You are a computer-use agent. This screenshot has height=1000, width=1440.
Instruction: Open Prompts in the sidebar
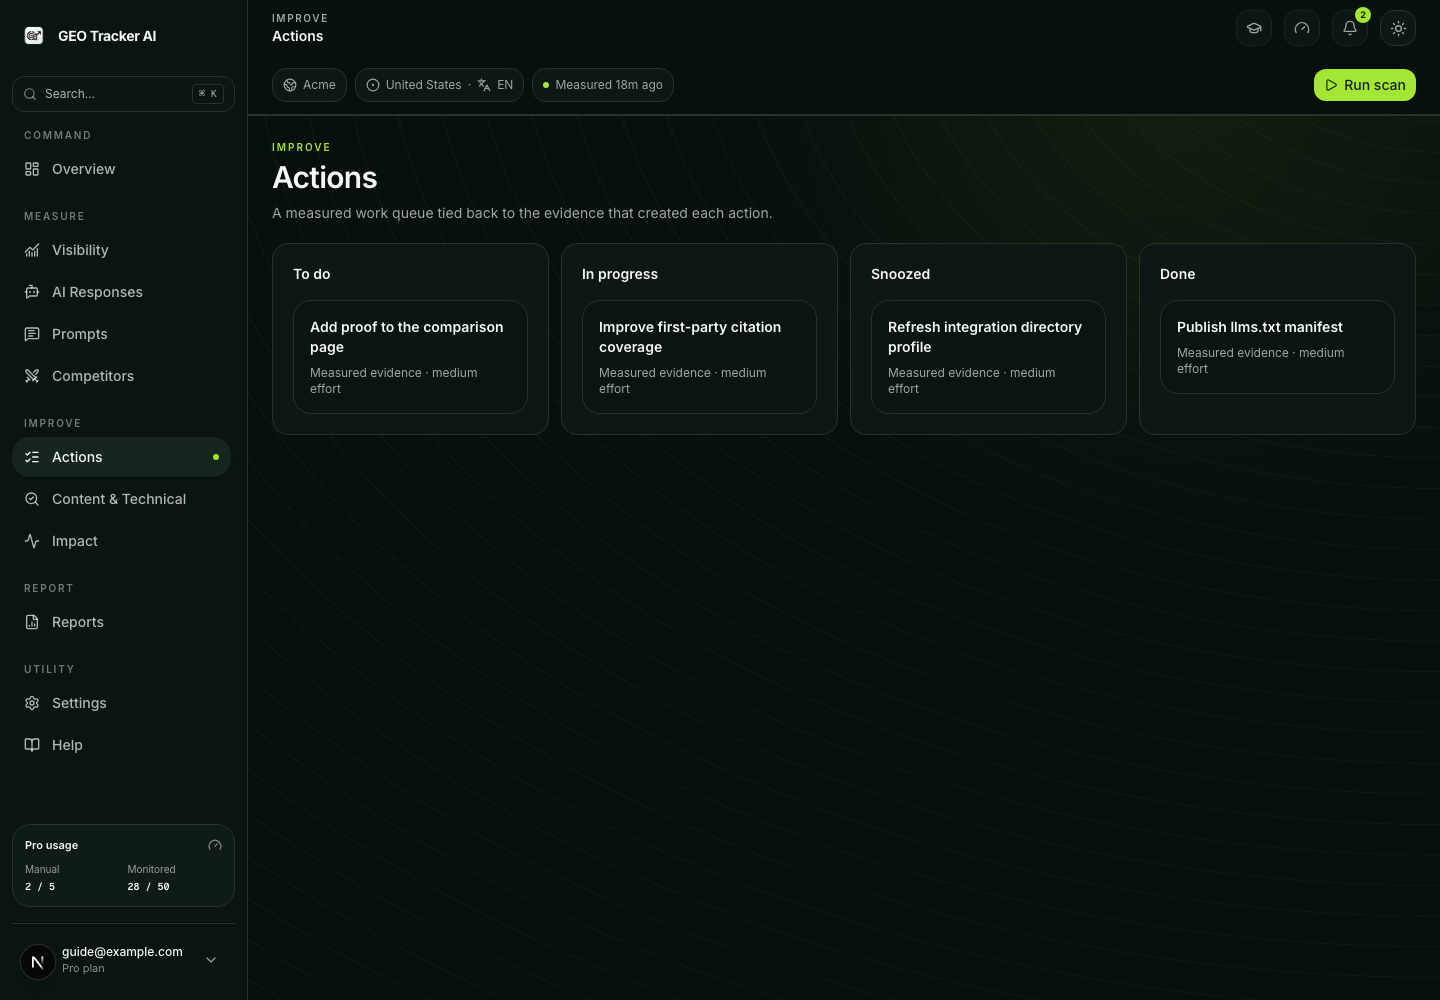click(121, 334)
